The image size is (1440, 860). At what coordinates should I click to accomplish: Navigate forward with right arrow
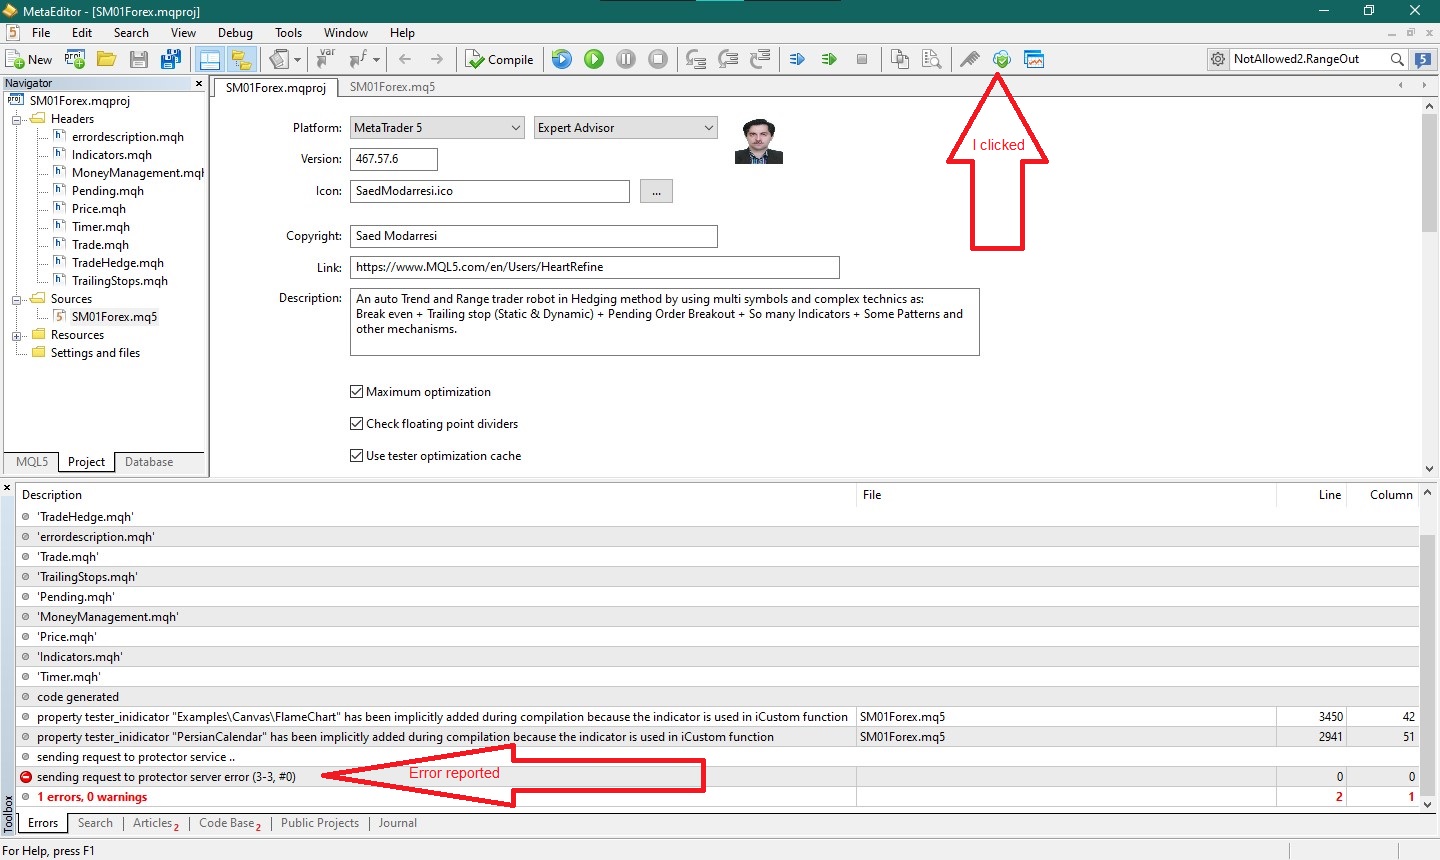[437, 59]
